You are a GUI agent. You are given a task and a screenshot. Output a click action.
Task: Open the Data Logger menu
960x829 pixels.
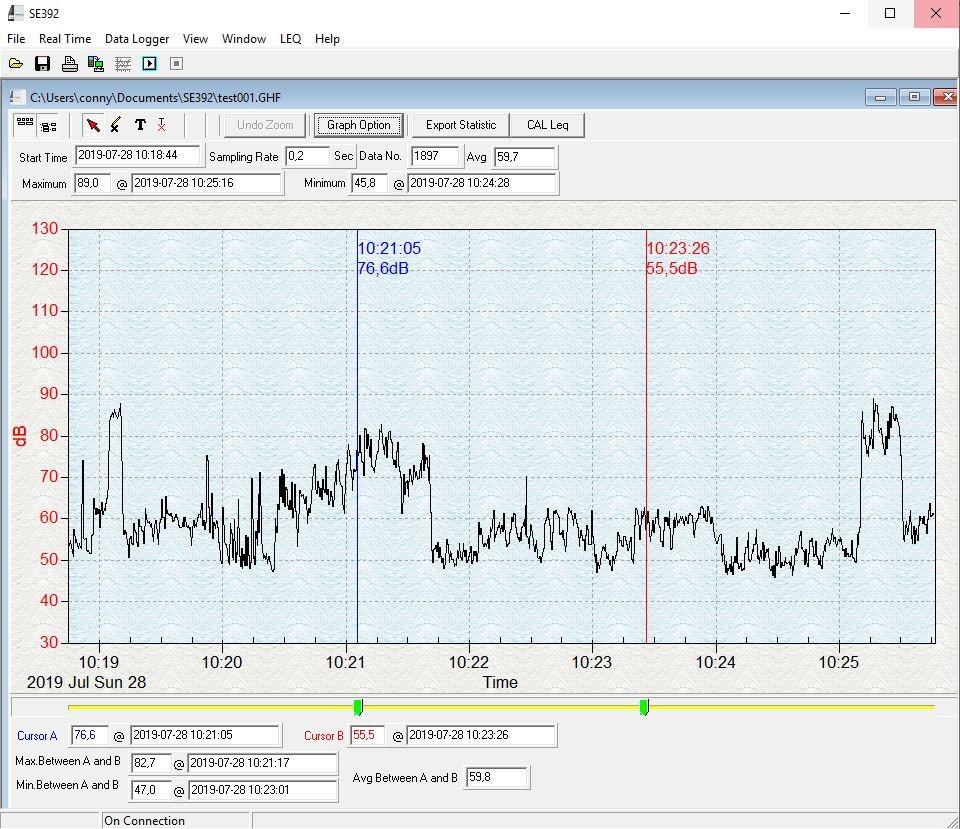pyautogui.click(x=137, y=39)
